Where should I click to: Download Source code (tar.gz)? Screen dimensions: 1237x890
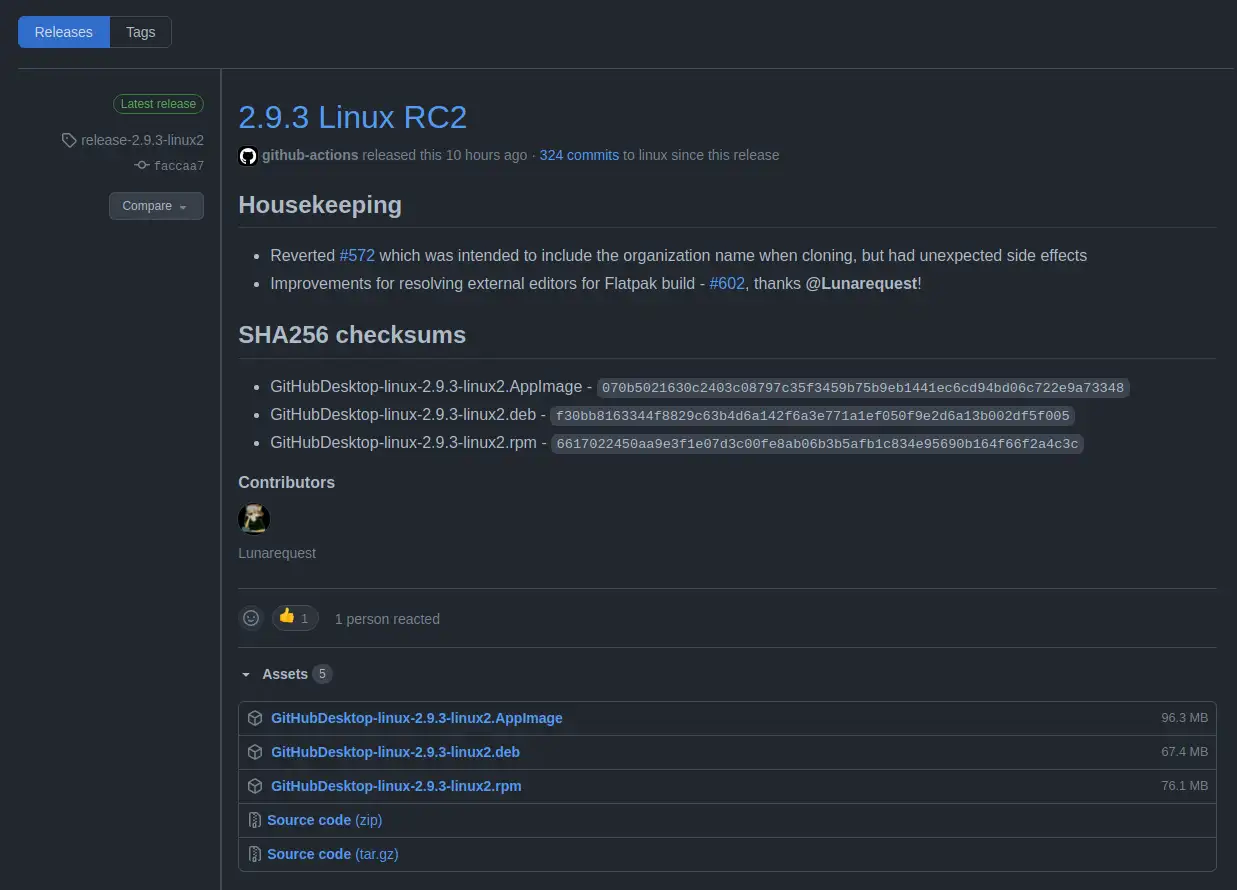[x=333, y=854]
